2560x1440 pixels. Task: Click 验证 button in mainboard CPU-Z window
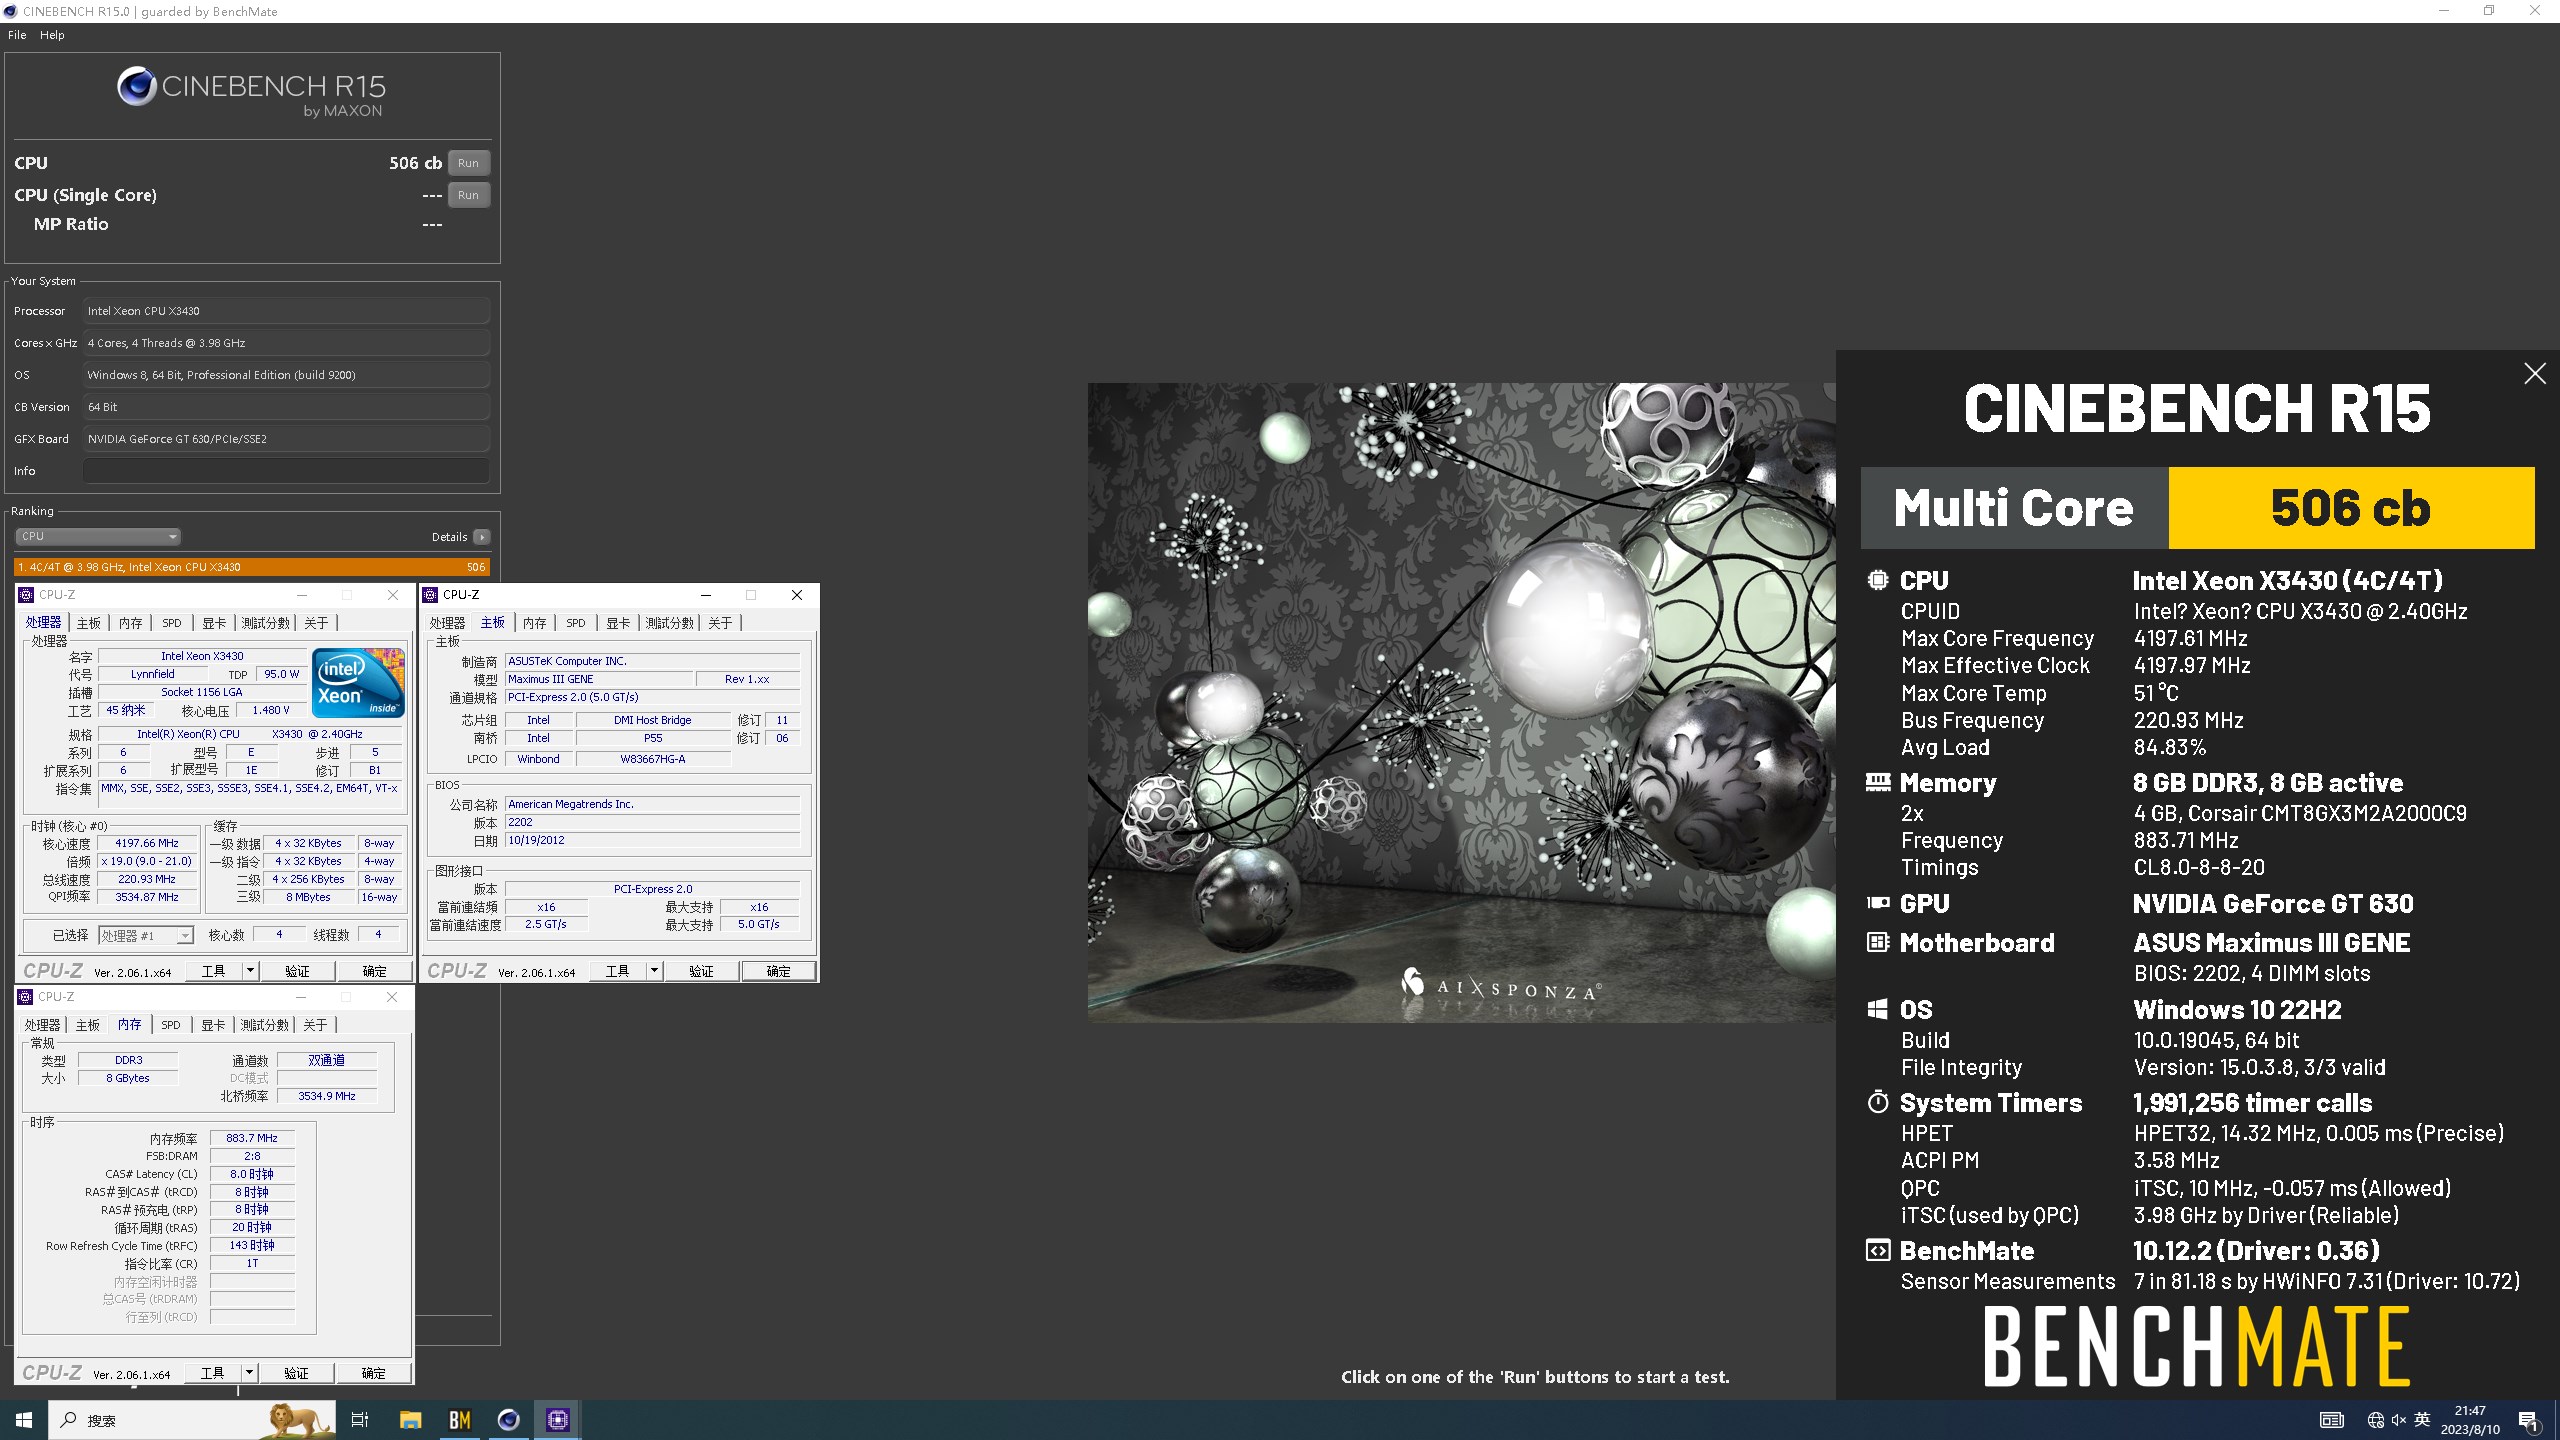(x=701, y=971)
